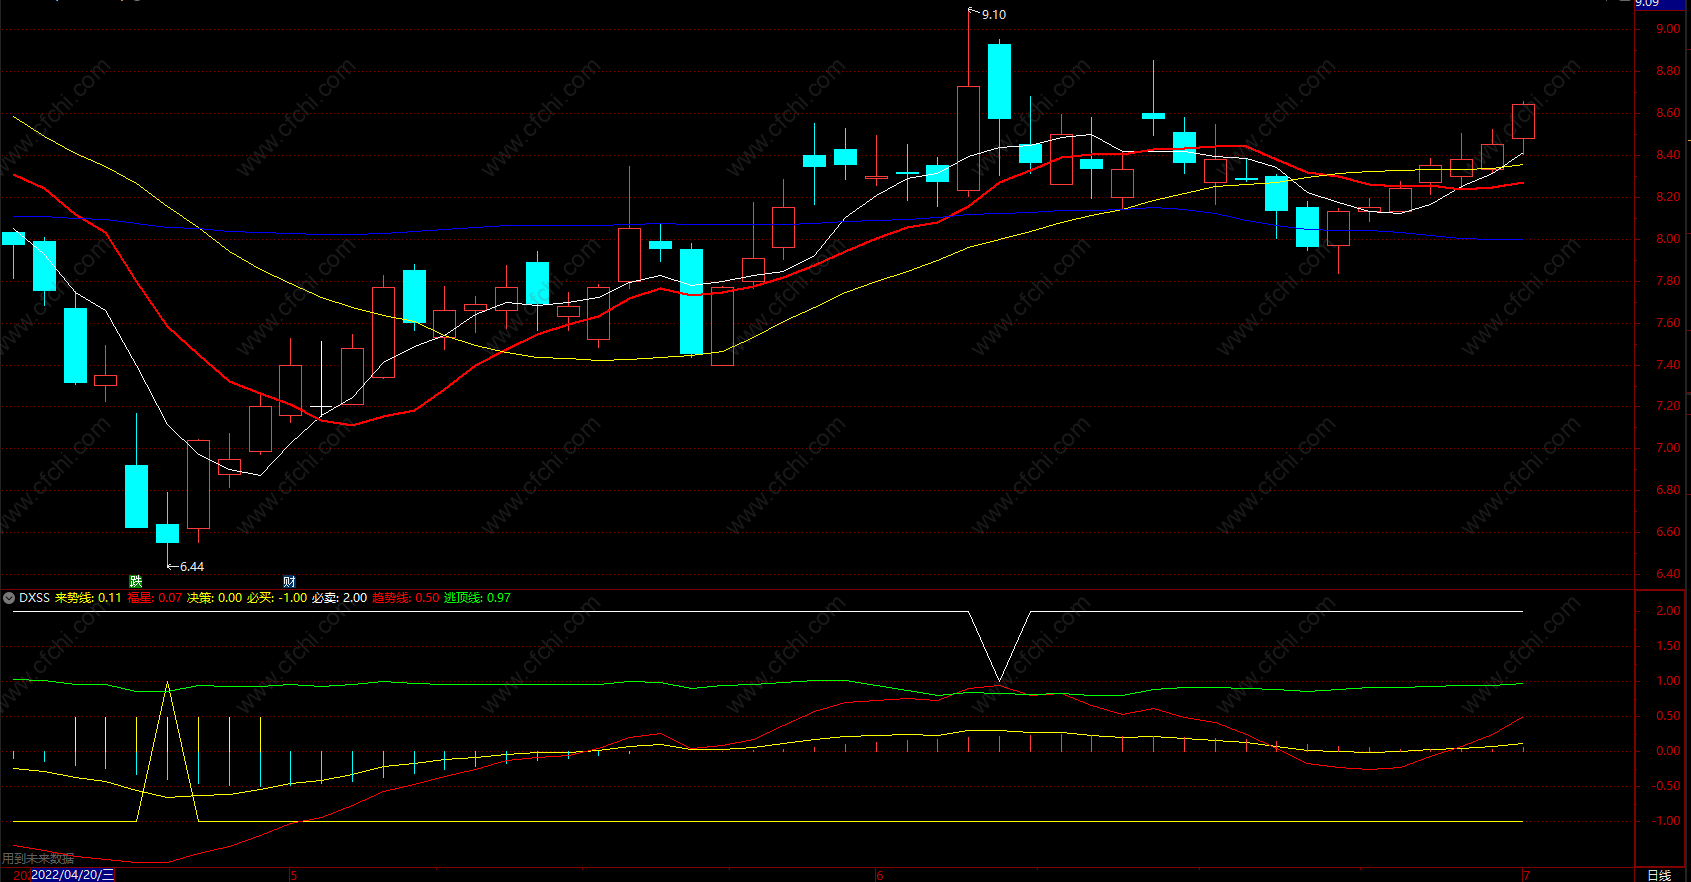Click the DXSS indicator name label
The width and height of the screenshot is (1691, 882).
(34, 598)
